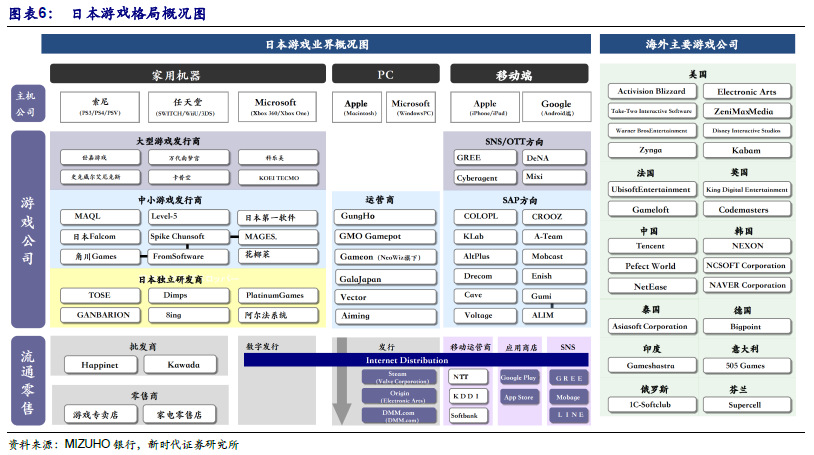This screenshot has width=814, height=455.
Task: Click the Cyberagent box
Action: point(485,178)
